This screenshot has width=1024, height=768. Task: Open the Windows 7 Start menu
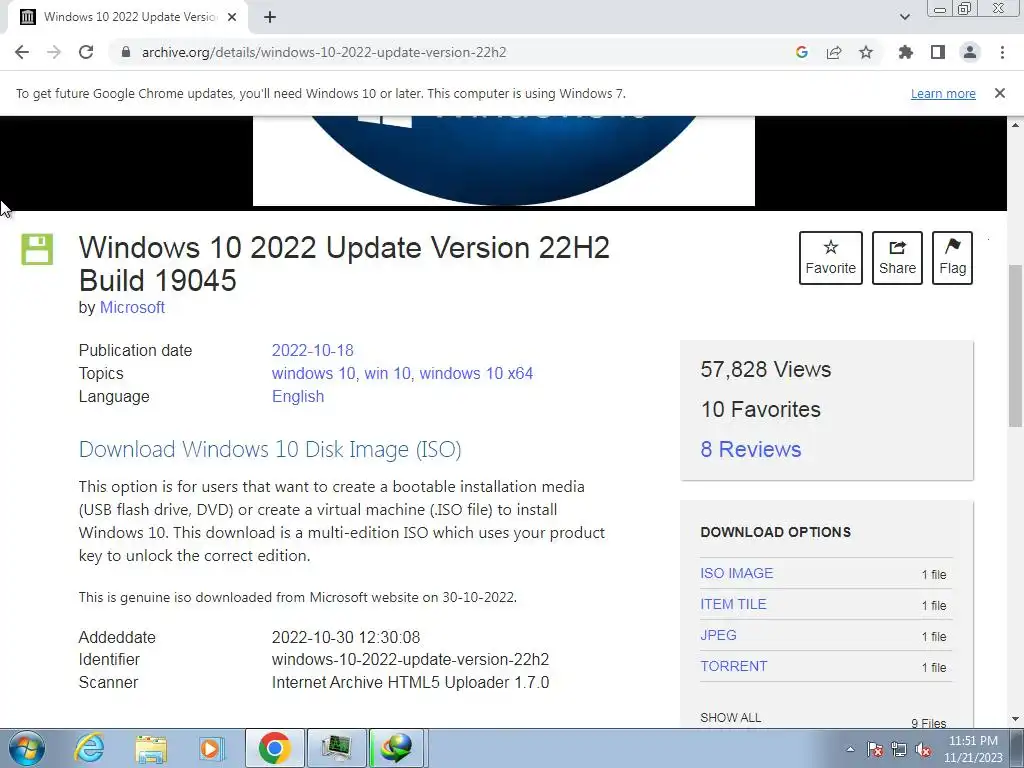click(x=27, y=748)
